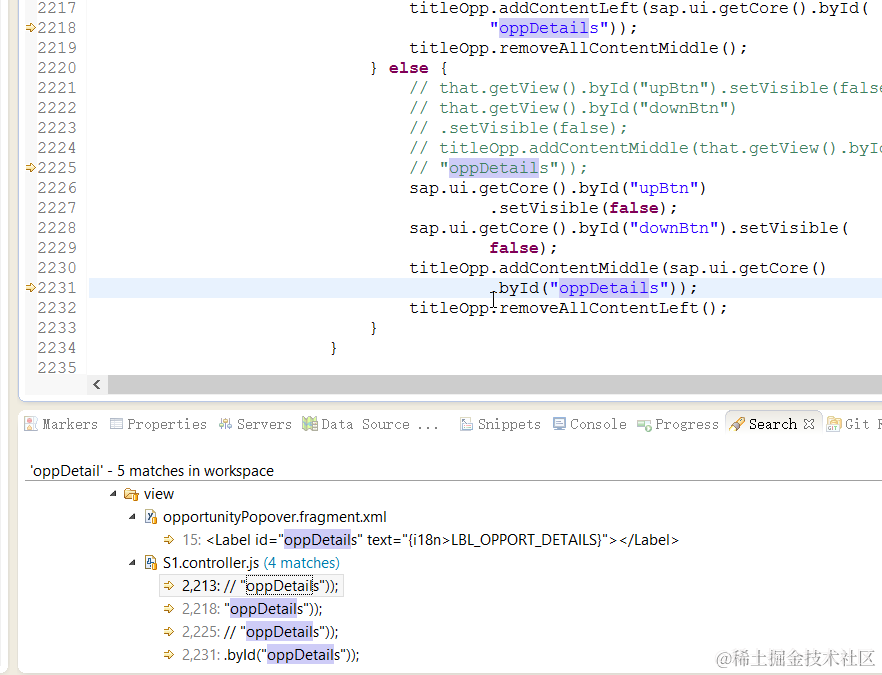The height and width of the screenshot is (675, 882).
Task: Click line number 2226 in the gutter
Action: 57,188
